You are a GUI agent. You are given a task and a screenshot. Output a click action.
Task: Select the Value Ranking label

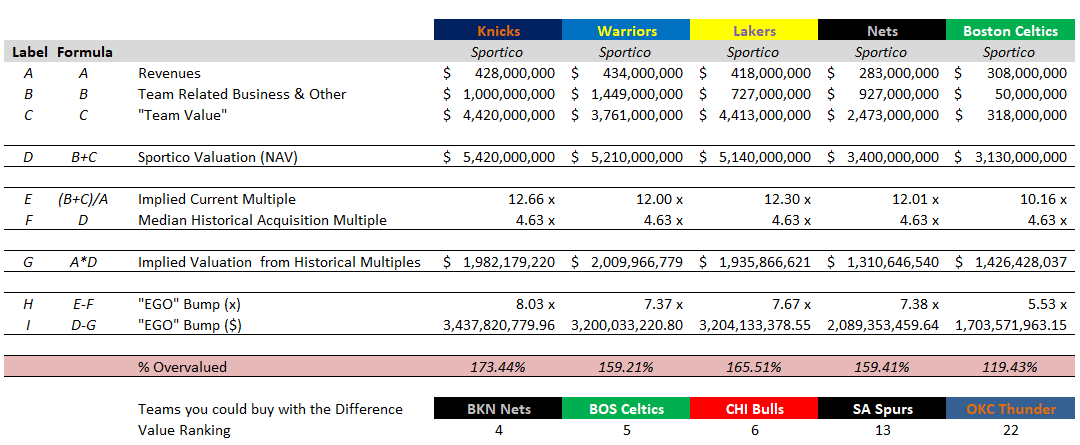pos(184,431)
